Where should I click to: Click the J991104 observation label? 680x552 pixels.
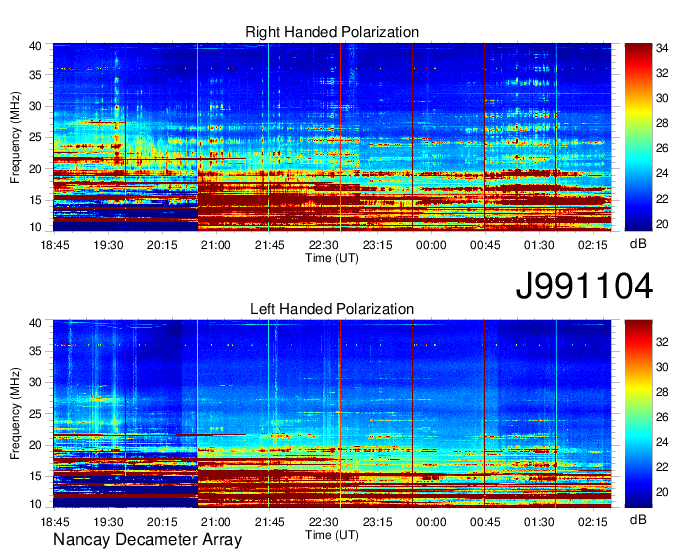point(584,286)
